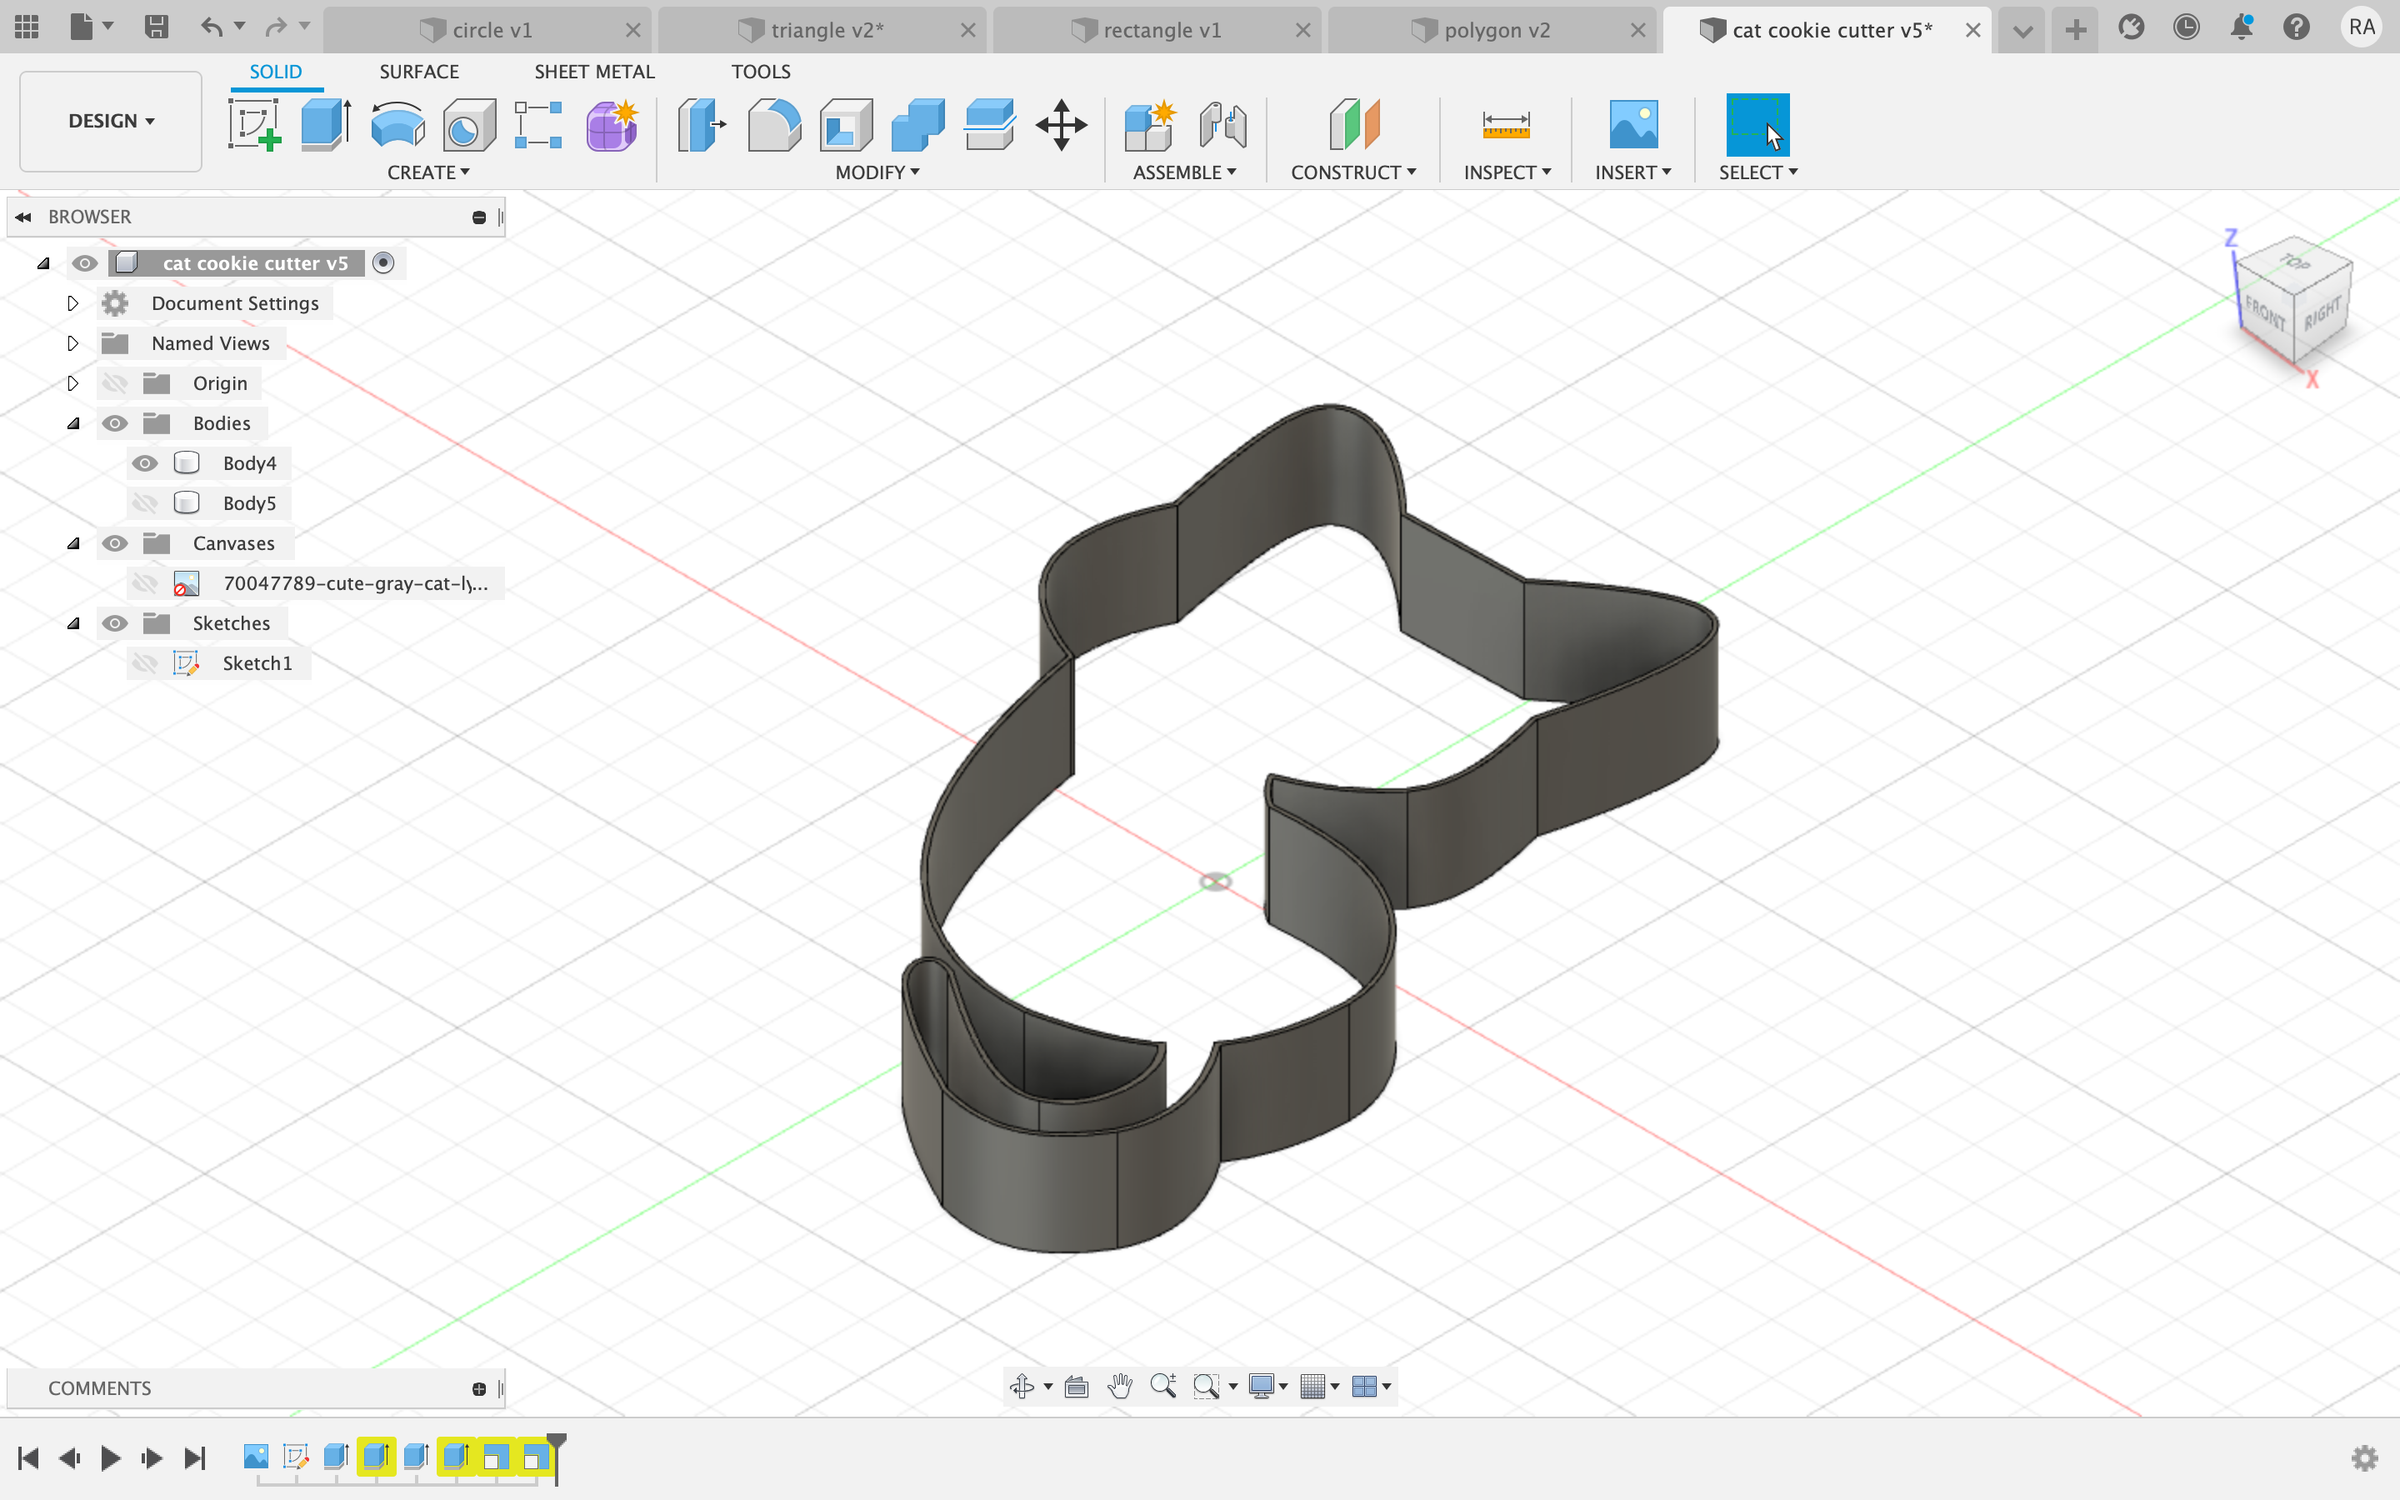Select the Shell tool icon
The width and height of the screenshot is (2400, 1500).
[846, 125]
